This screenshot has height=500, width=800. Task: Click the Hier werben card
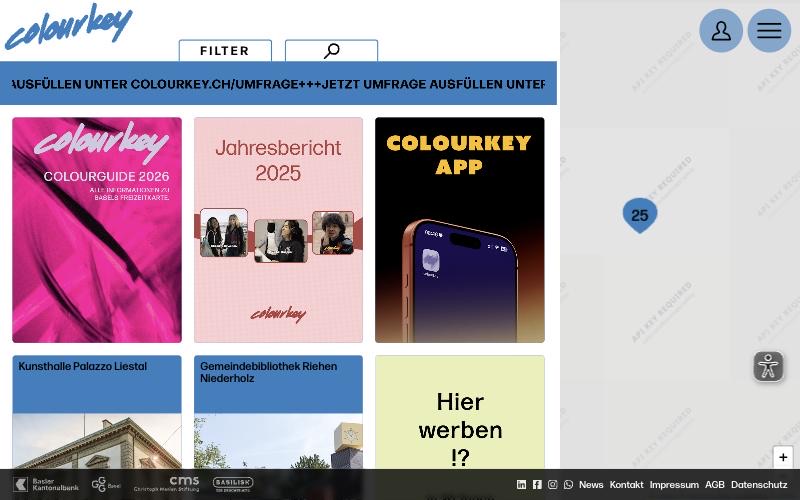(x=460, y=412)
